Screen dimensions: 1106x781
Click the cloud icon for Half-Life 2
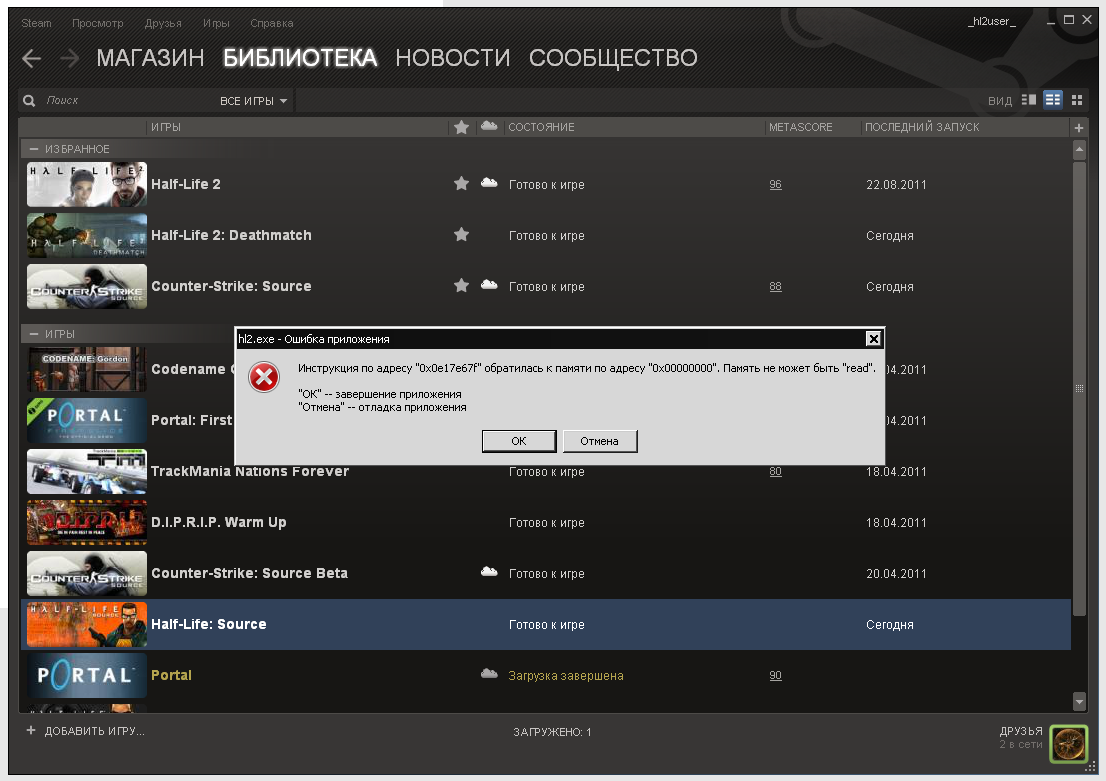pos(489,183)
